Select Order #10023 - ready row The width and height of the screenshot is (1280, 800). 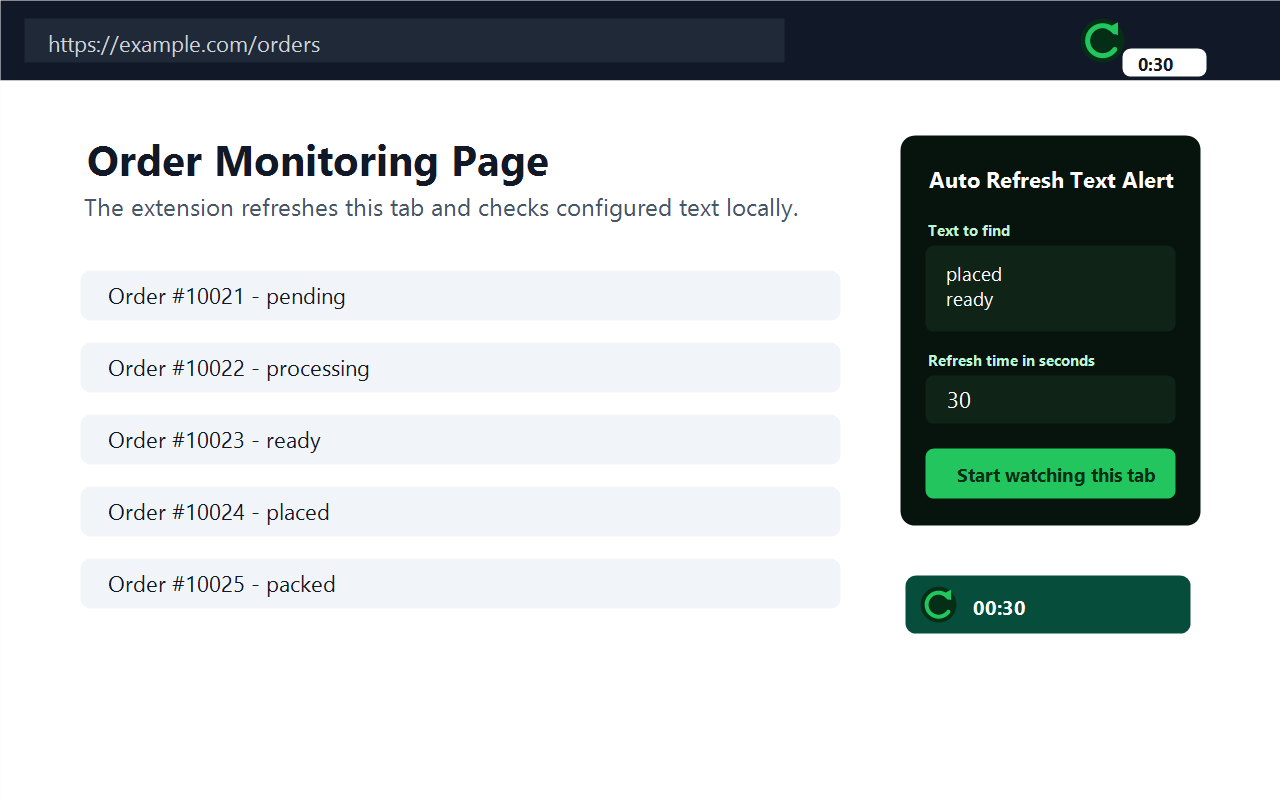460,440
